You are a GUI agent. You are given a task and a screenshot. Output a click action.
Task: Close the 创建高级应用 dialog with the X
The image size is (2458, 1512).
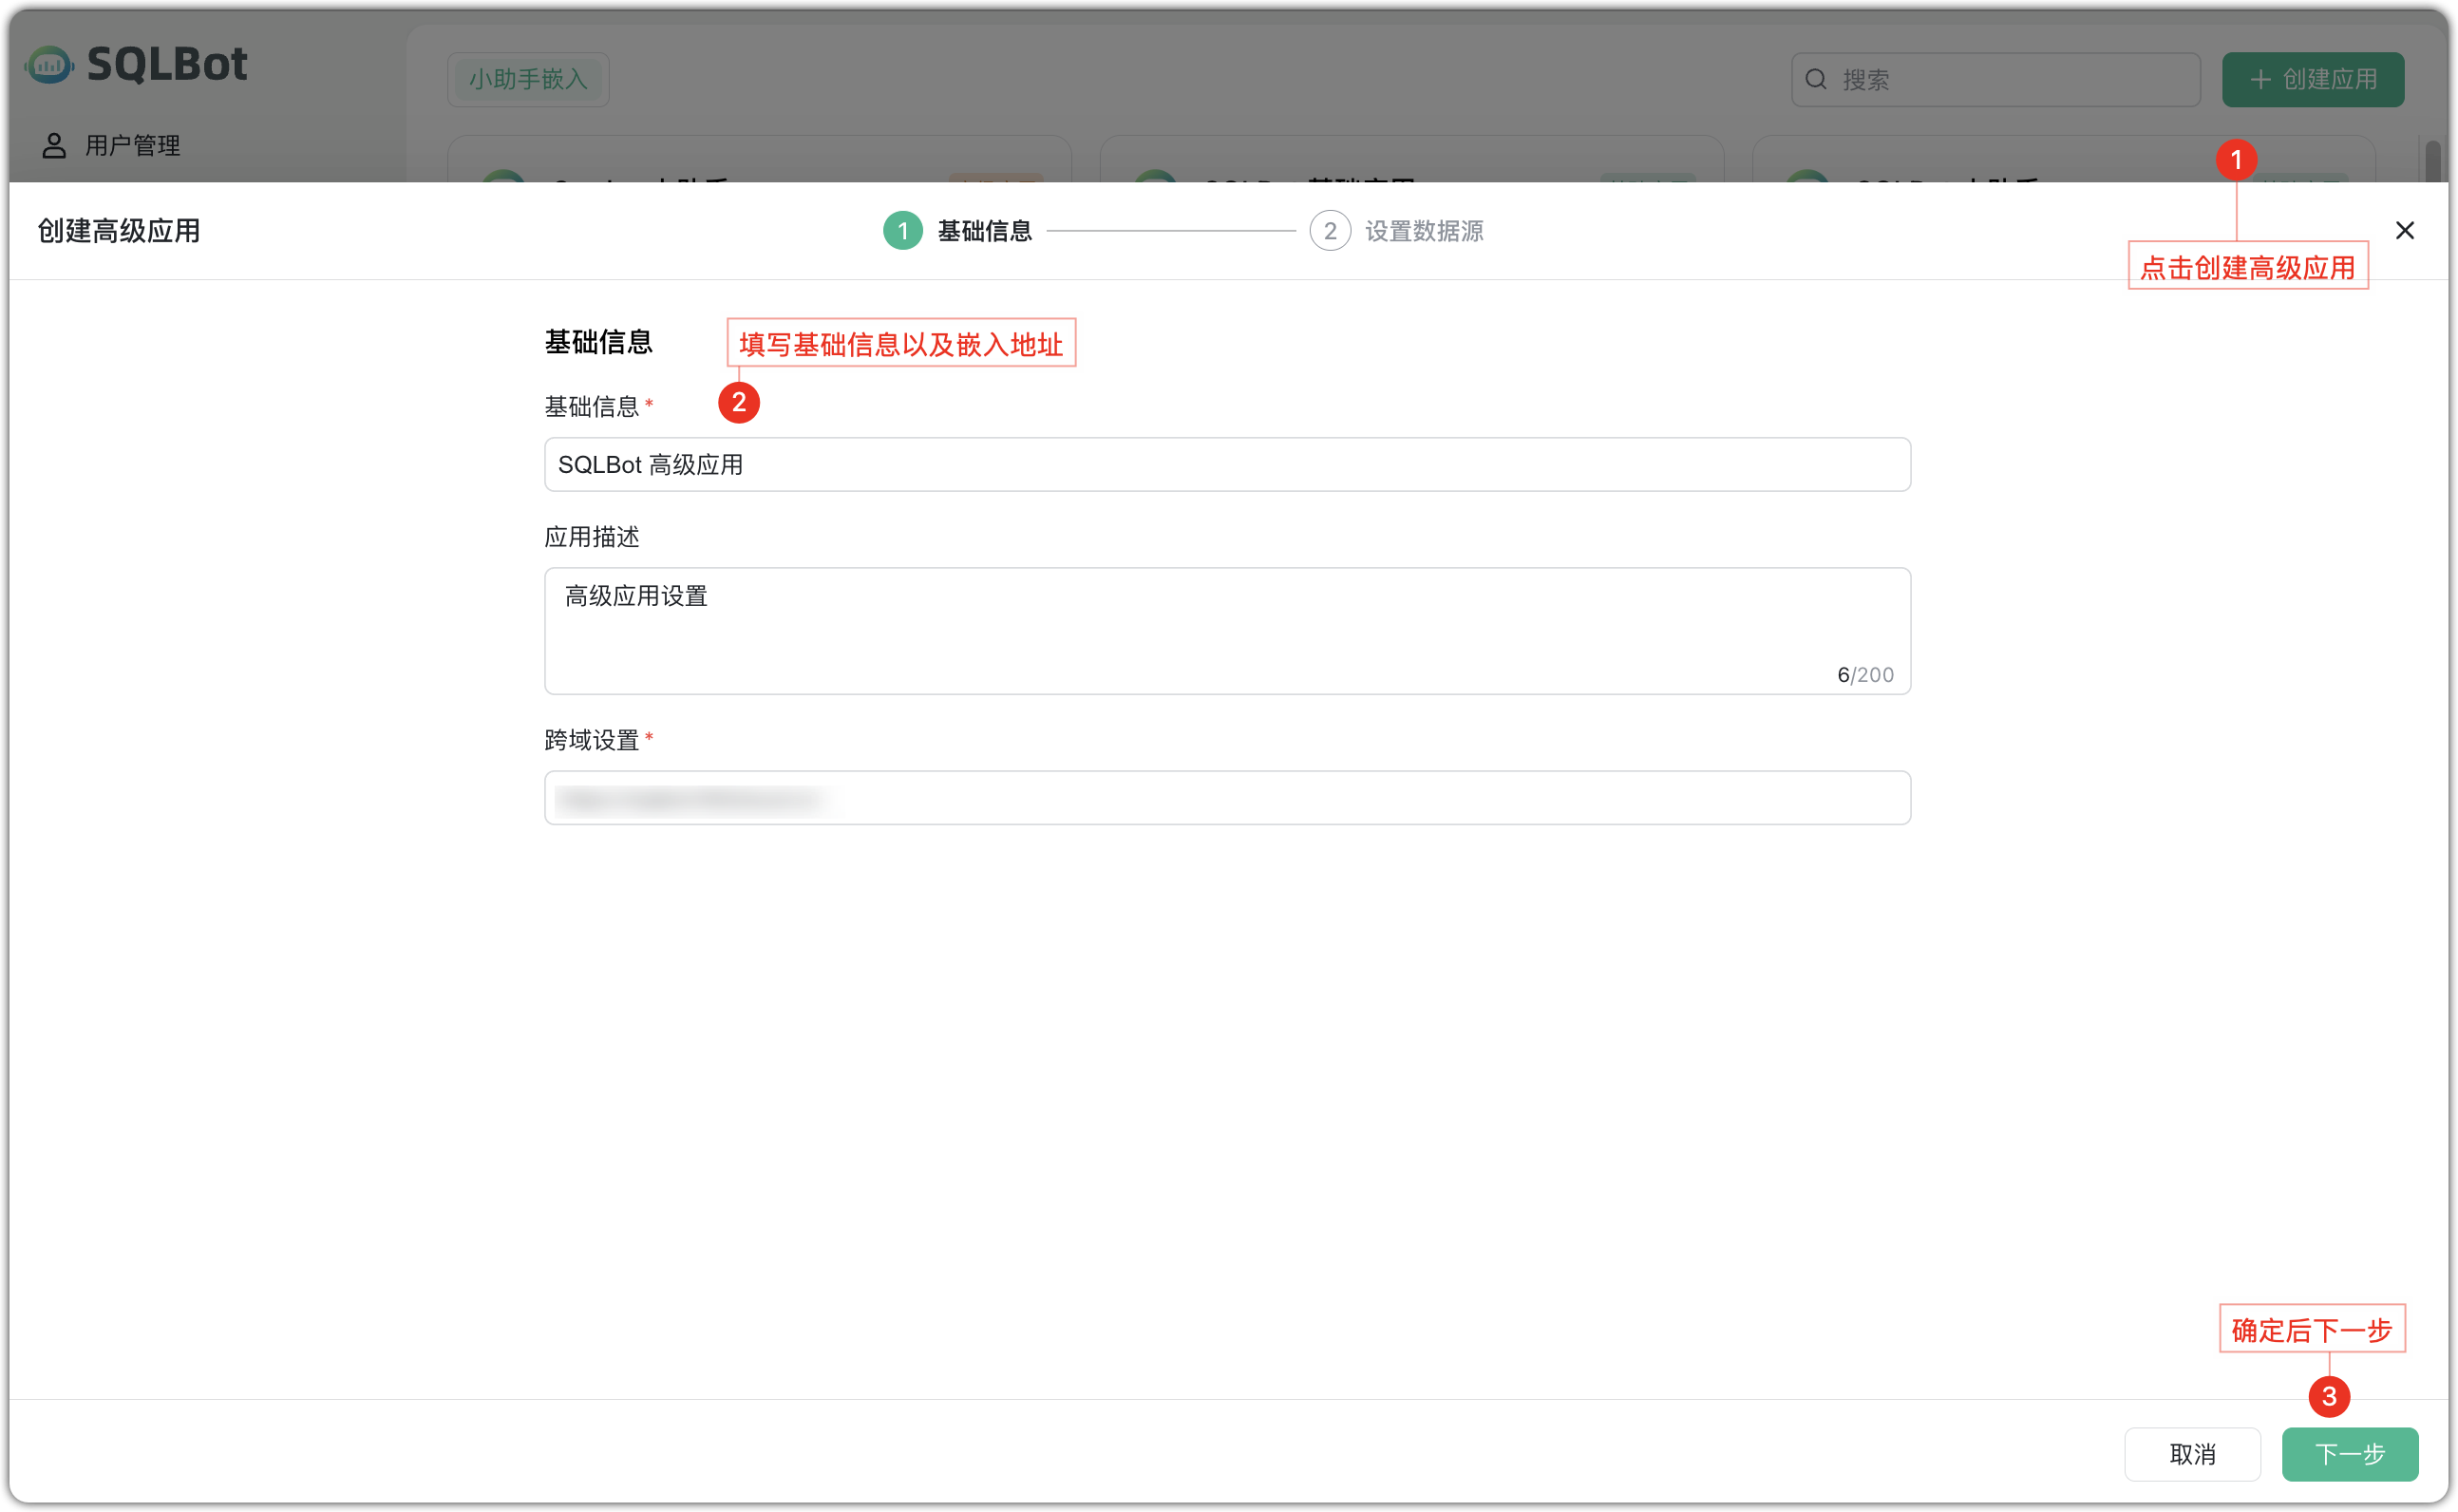click(x=2405, y=230)
